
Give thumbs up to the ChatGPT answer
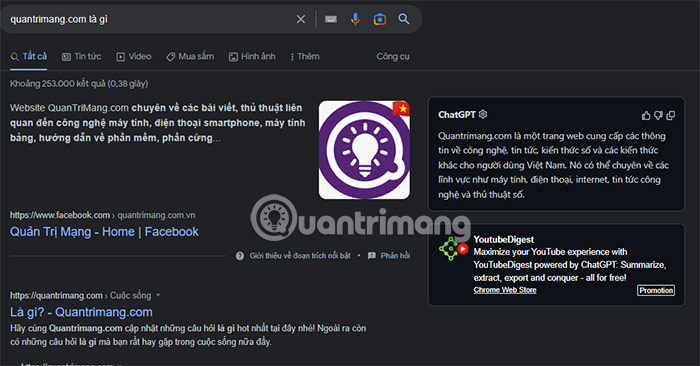pos(646,116)
